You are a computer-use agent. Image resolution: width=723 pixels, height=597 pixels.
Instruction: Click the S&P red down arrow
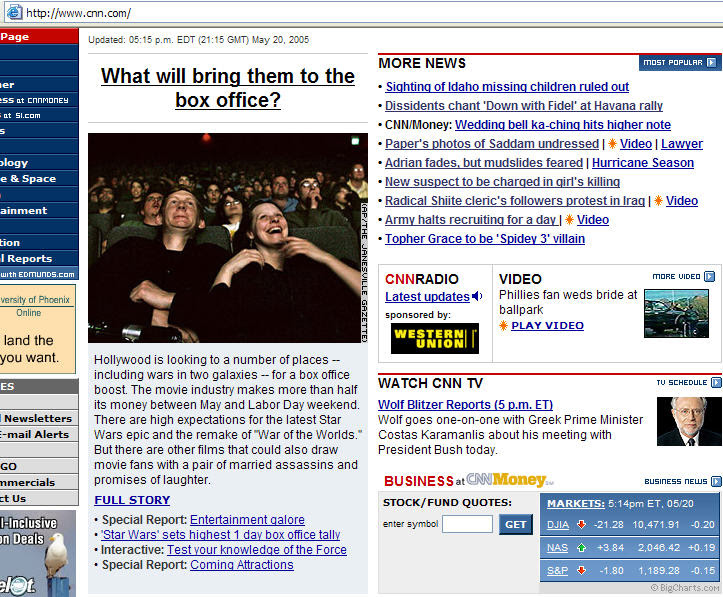click(581, 571)
